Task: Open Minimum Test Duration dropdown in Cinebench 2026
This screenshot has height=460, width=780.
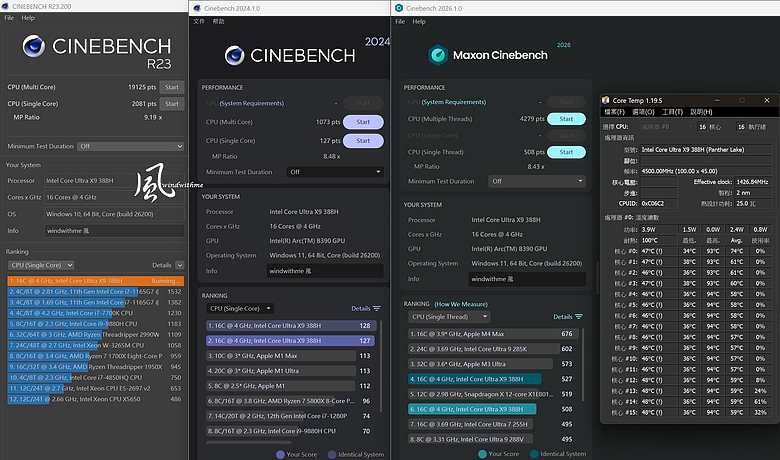Action: click(x=537, y=181)
